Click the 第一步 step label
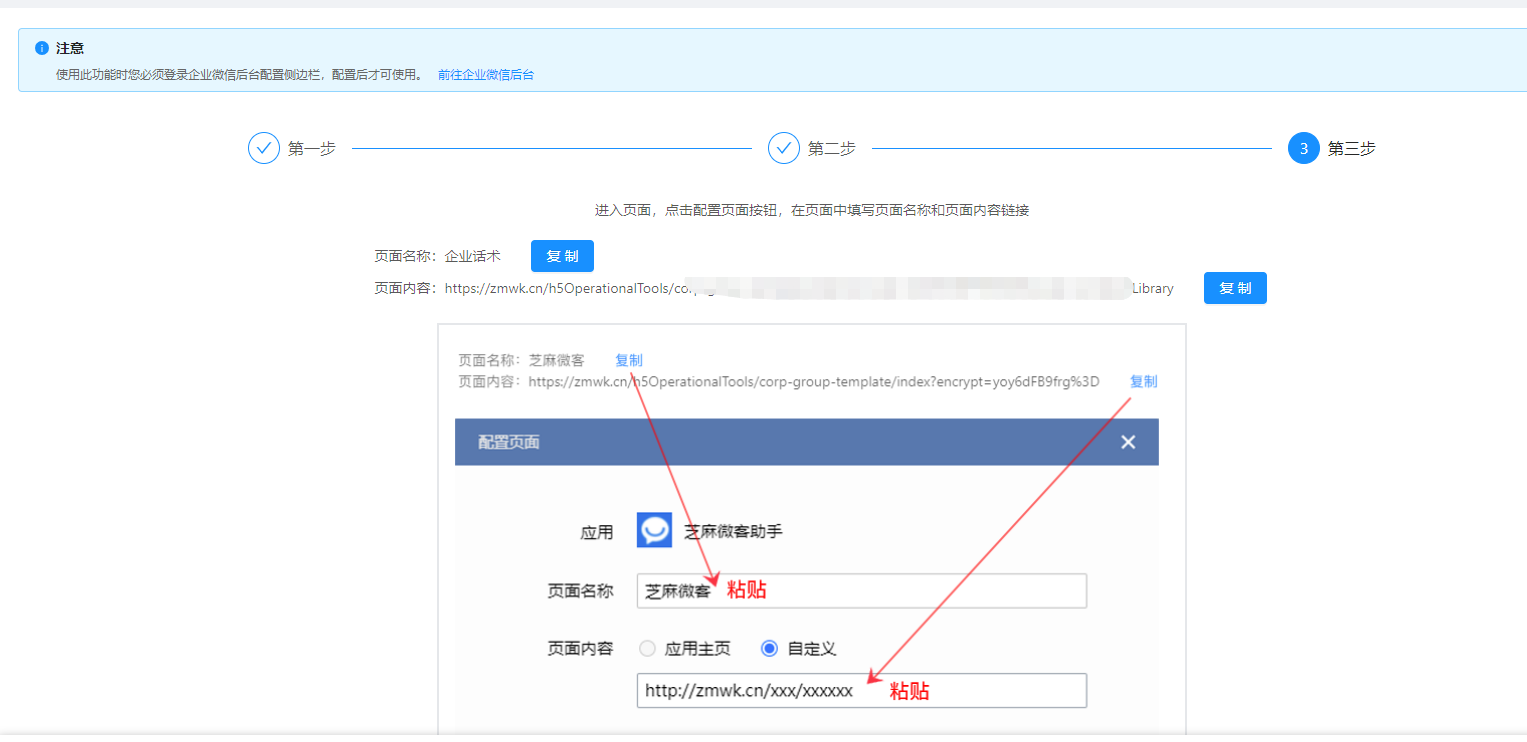1527x742 pixels. tap(312, 149)
